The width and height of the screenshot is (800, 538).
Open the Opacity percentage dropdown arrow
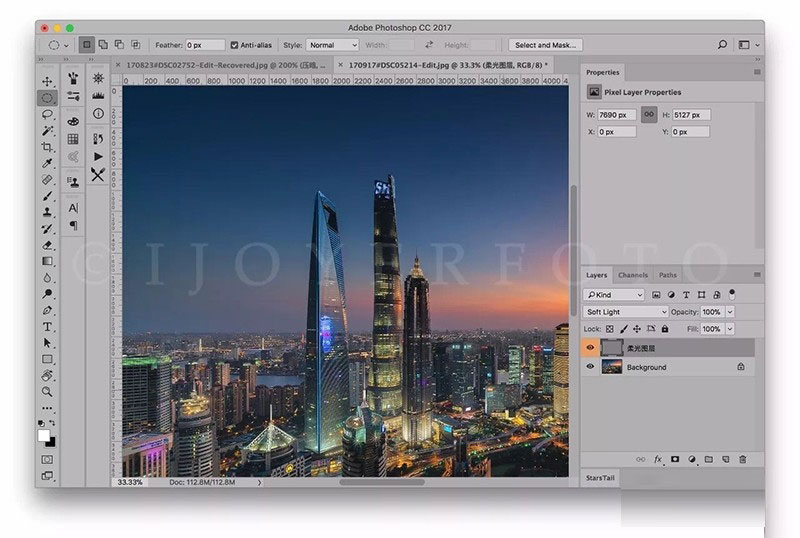(x=729, y=312)
